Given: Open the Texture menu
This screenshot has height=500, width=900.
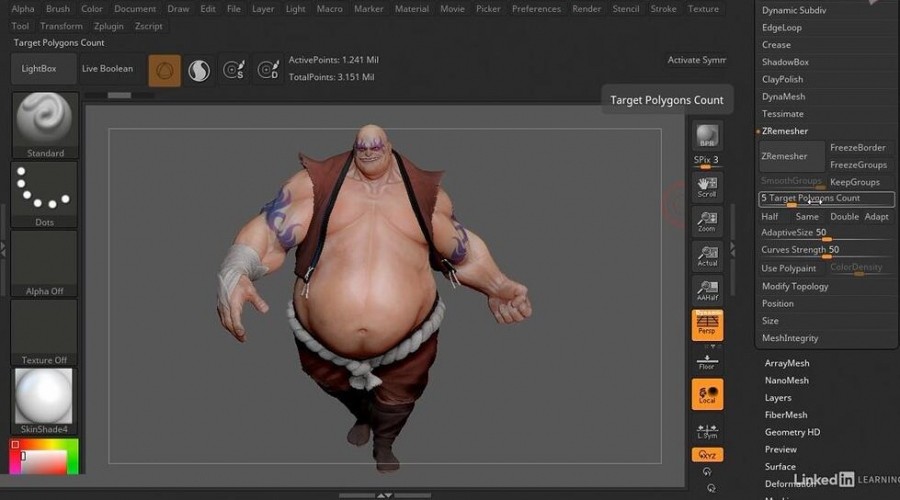Looking at the screenshot, I should (703, 9).
